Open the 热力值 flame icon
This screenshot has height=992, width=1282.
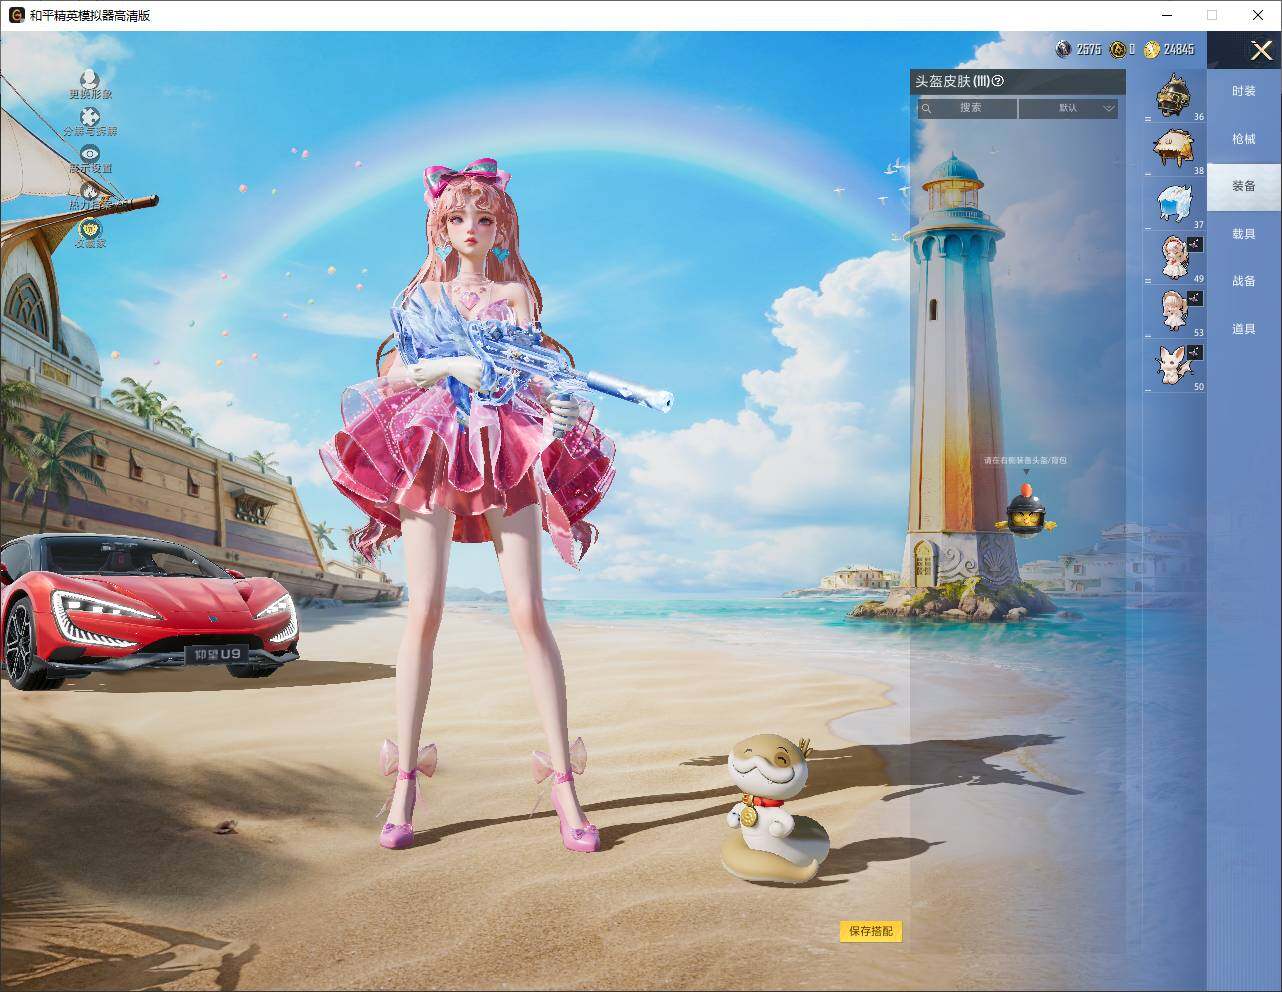[90, 191]
